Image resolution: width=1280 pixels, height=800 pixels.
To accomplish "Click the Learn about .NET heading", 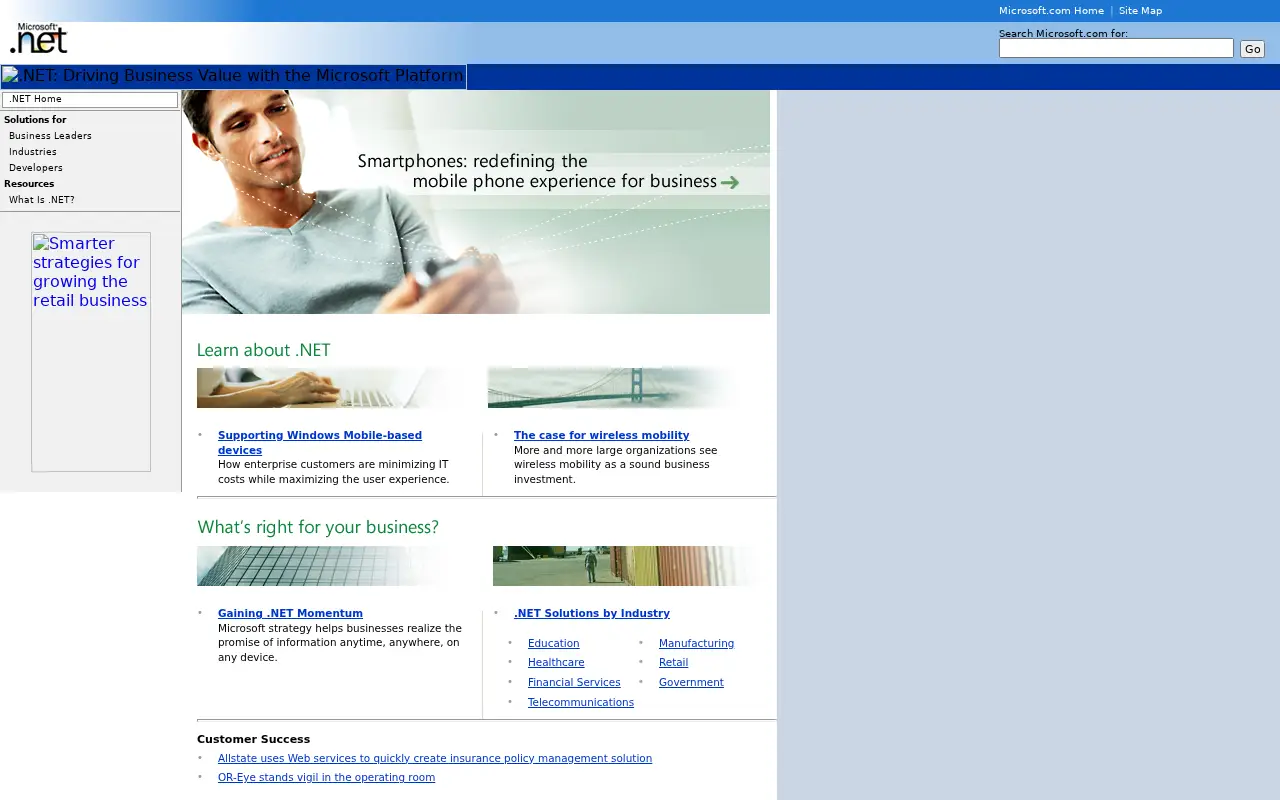I will [264, 350].
